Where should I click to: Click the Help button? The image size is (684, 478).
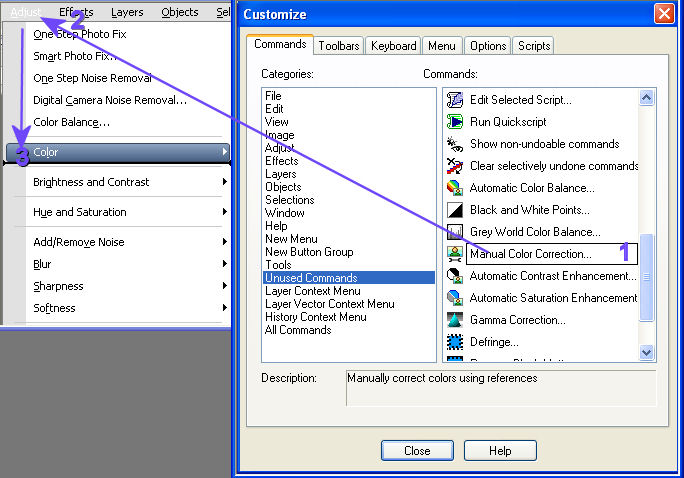point(500,451)
